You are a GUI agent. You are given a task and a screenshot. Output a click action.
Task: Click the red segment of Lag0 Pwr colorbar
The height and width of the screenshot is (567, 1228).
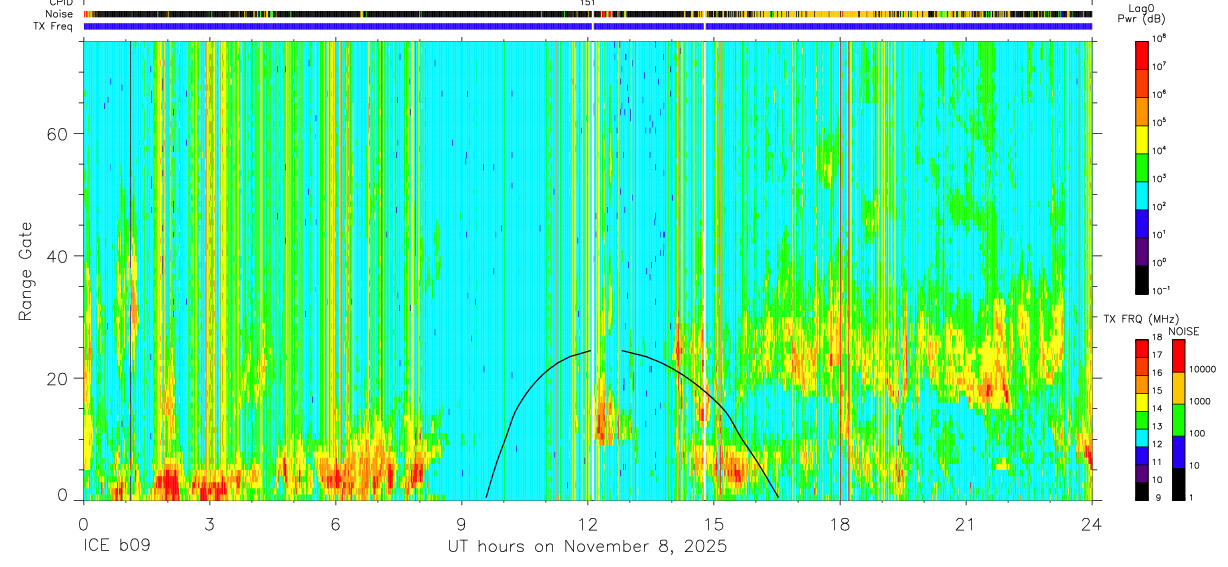pos(1142,54)
